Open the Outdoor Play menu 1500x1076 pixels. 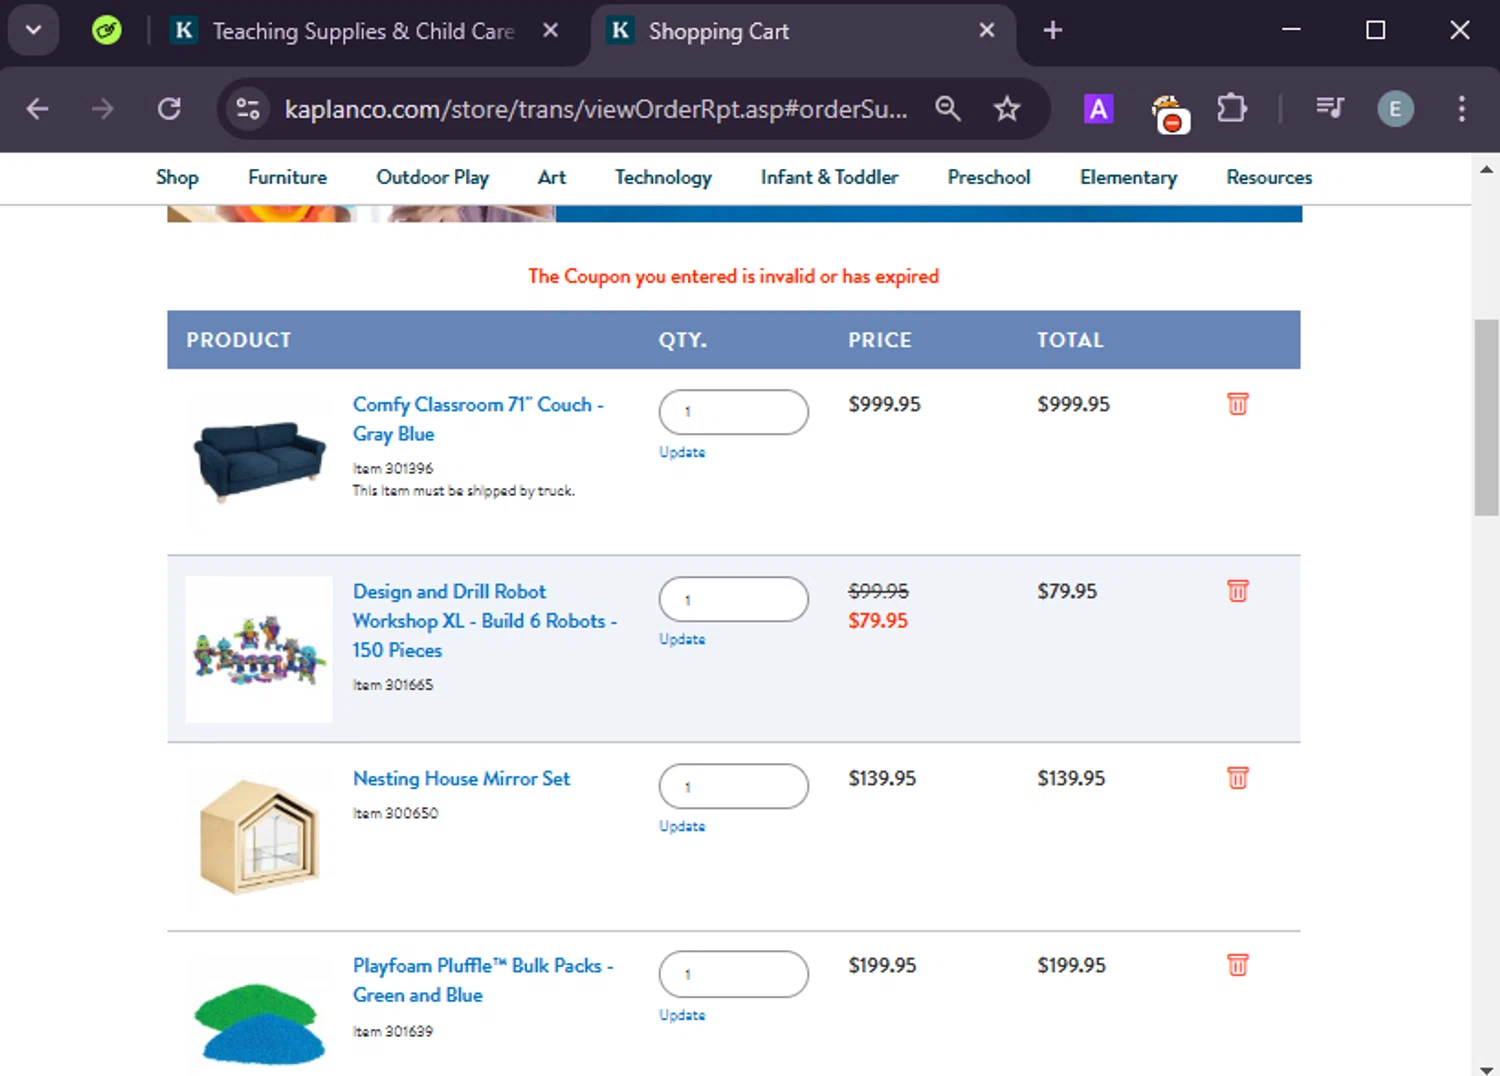point(432,177)
